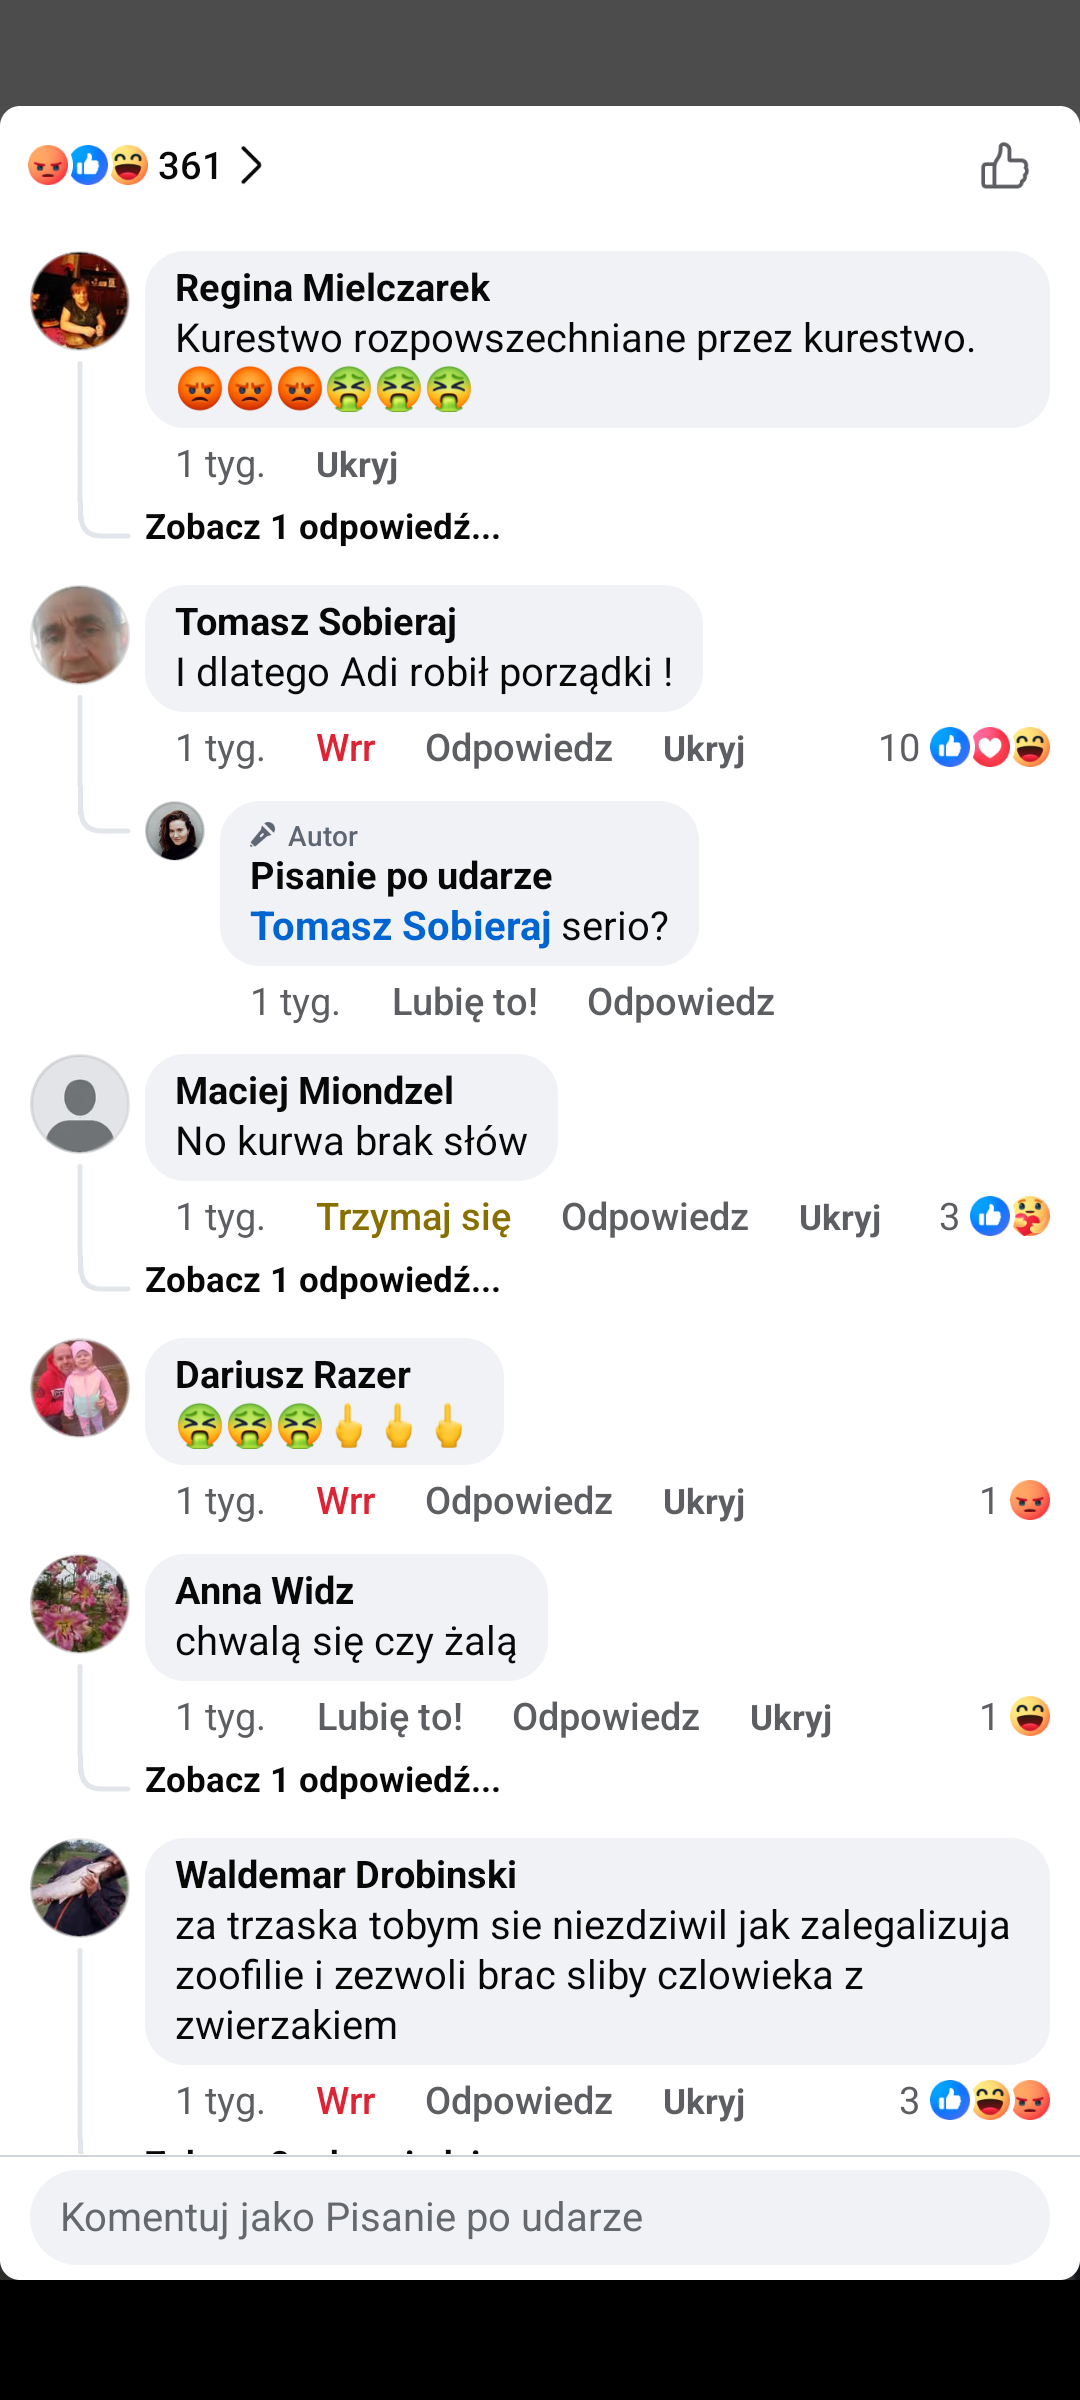Open Waldemar Drobinski's profile name
Viewport: 1080px width, 2400px height.
(x=346, y=1875)
